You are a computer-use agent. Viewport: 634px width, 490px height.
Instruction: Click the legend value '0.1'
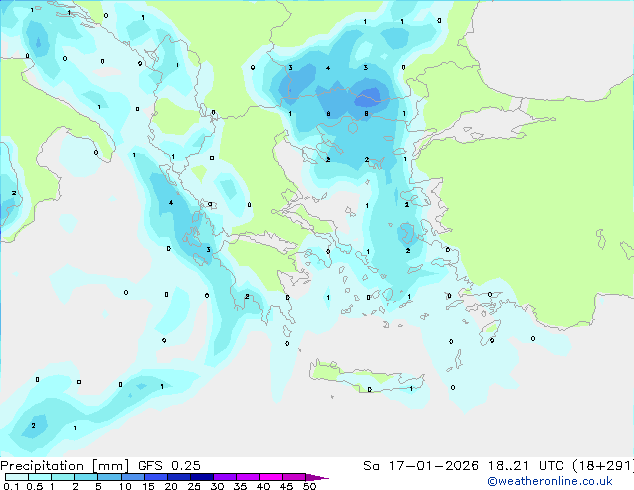coord(11,486)
